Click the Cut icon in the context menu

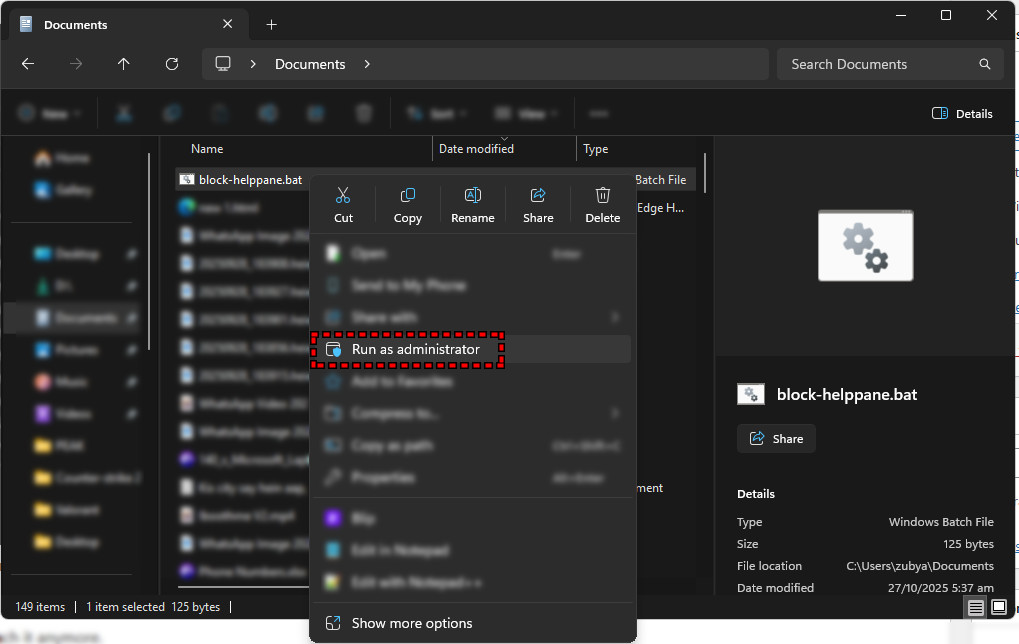pyautogui.click(x=343, y=195)
